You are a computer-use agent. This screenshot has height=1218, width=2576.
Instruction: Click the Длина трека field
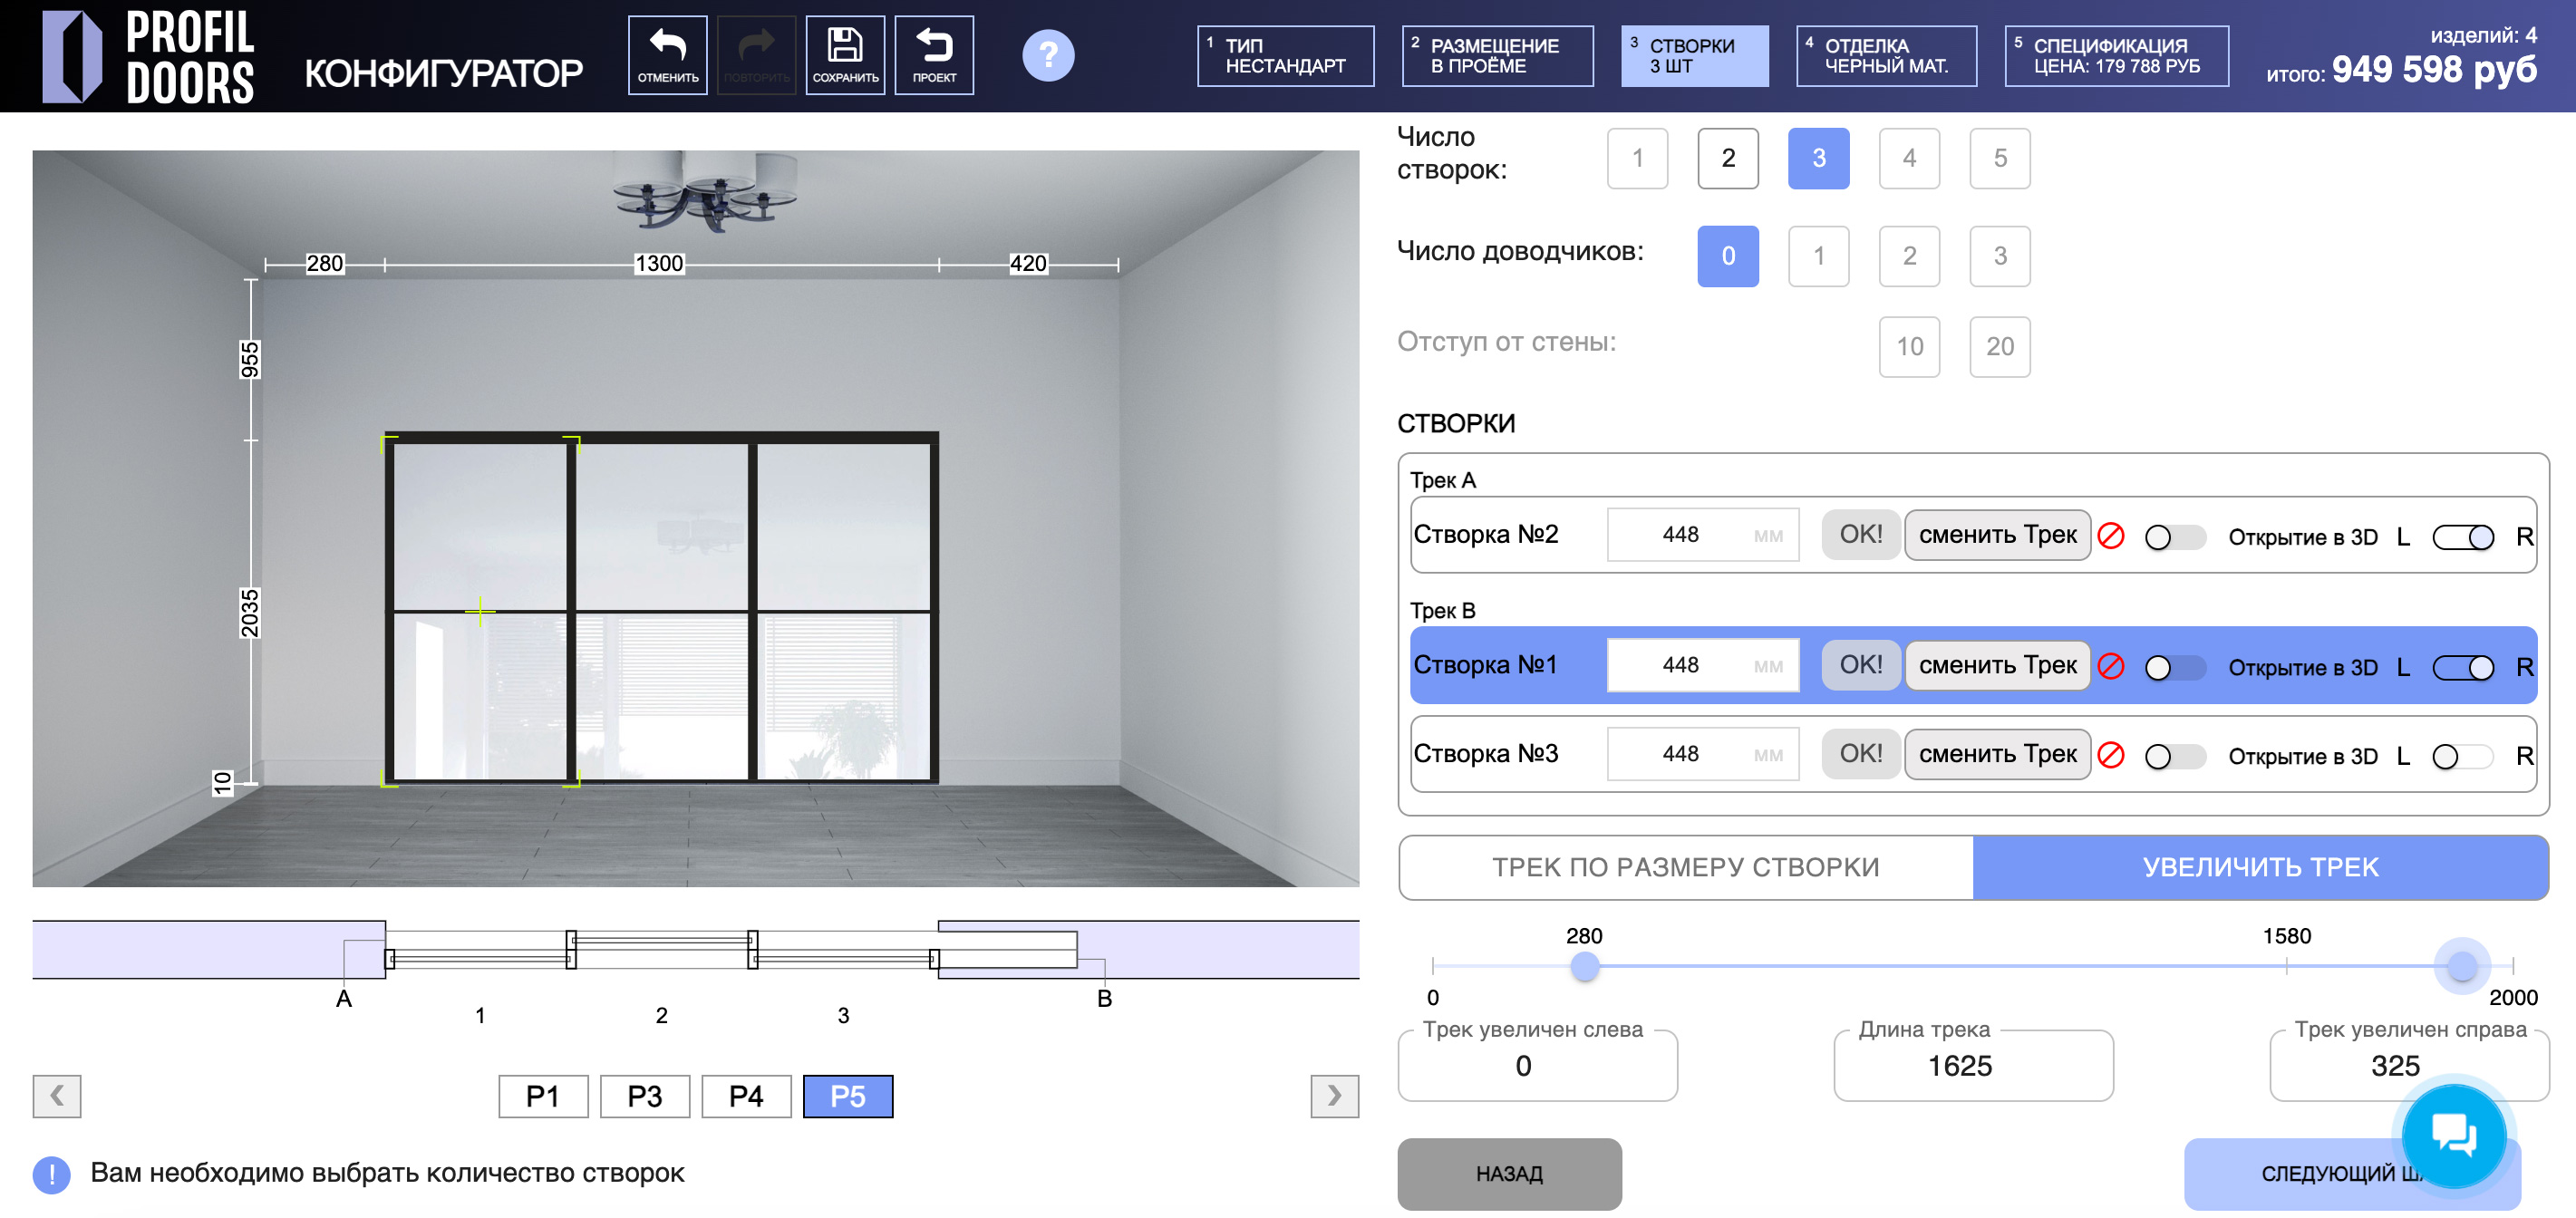tap(1972, 1066)
